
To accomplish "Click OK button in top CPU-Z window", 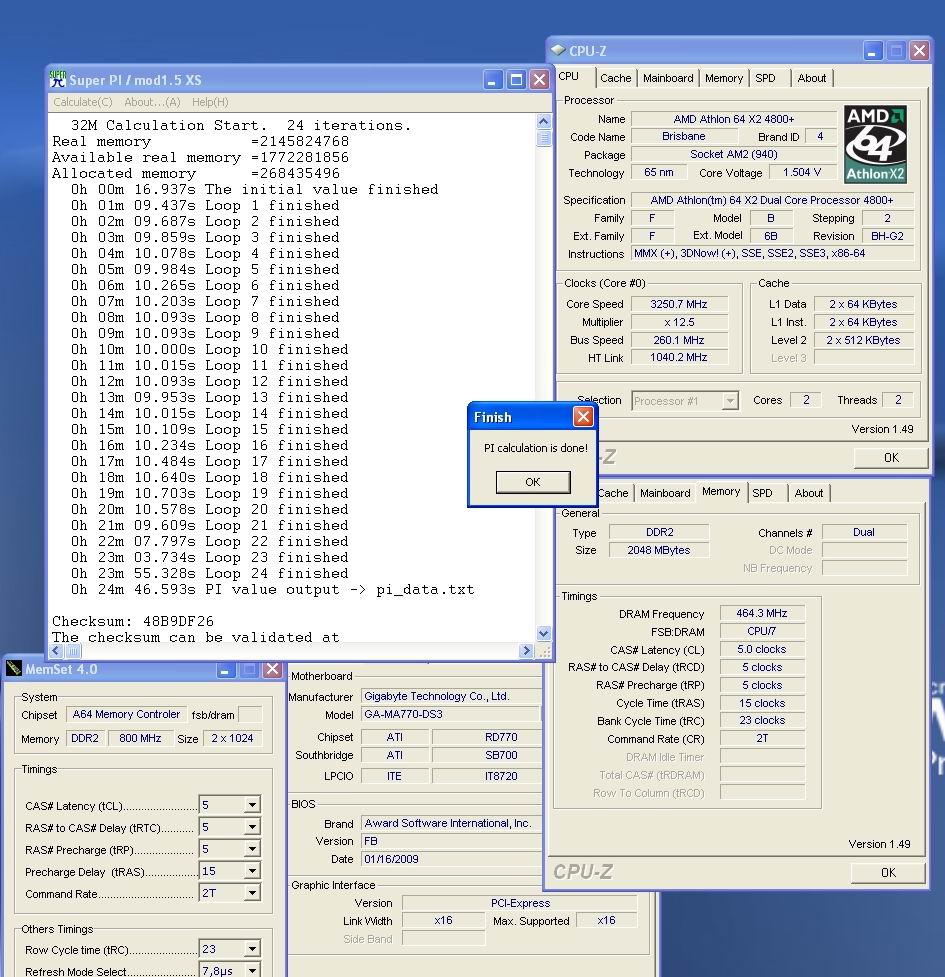I will (x=891, y=457).
